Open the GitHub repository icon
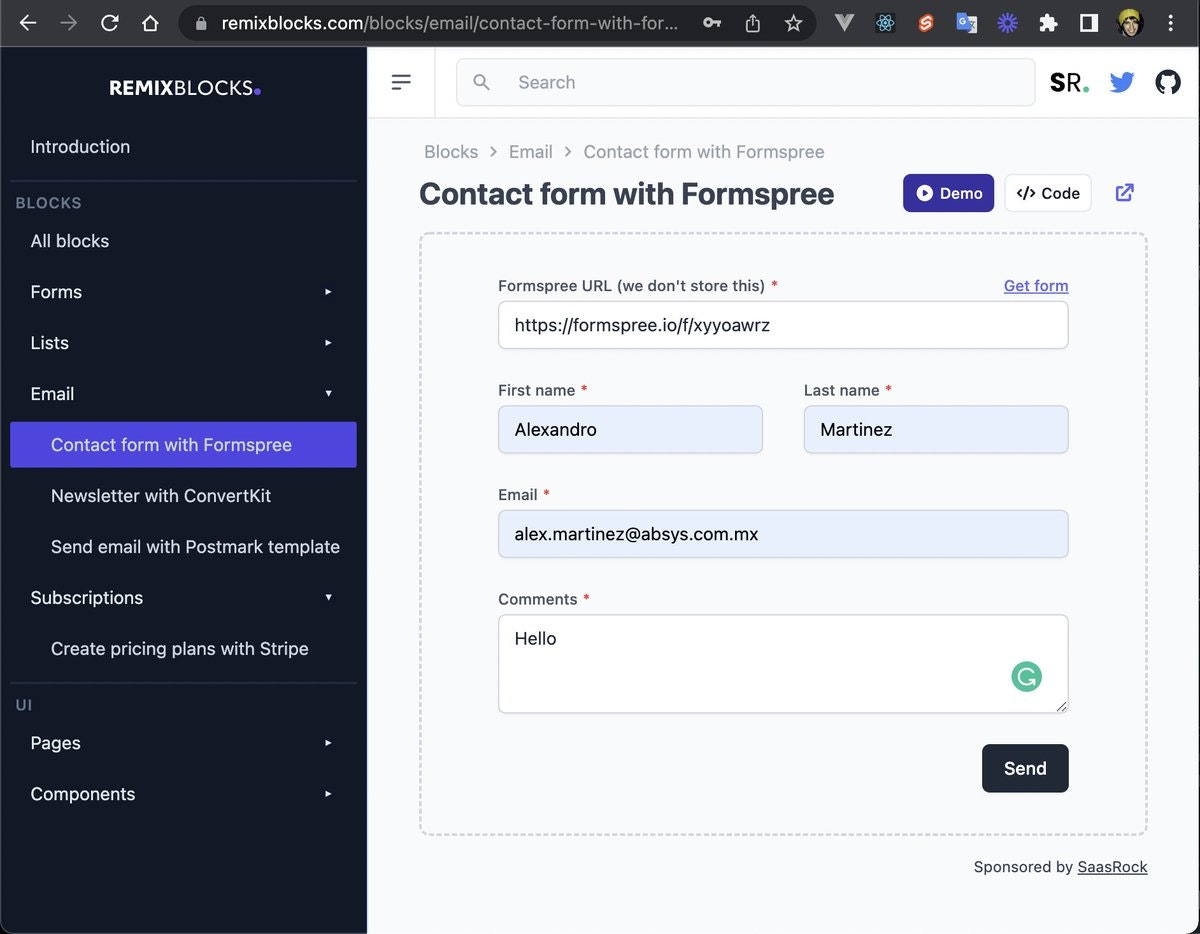1200x934 pixels. click(x=1168, y=82)
